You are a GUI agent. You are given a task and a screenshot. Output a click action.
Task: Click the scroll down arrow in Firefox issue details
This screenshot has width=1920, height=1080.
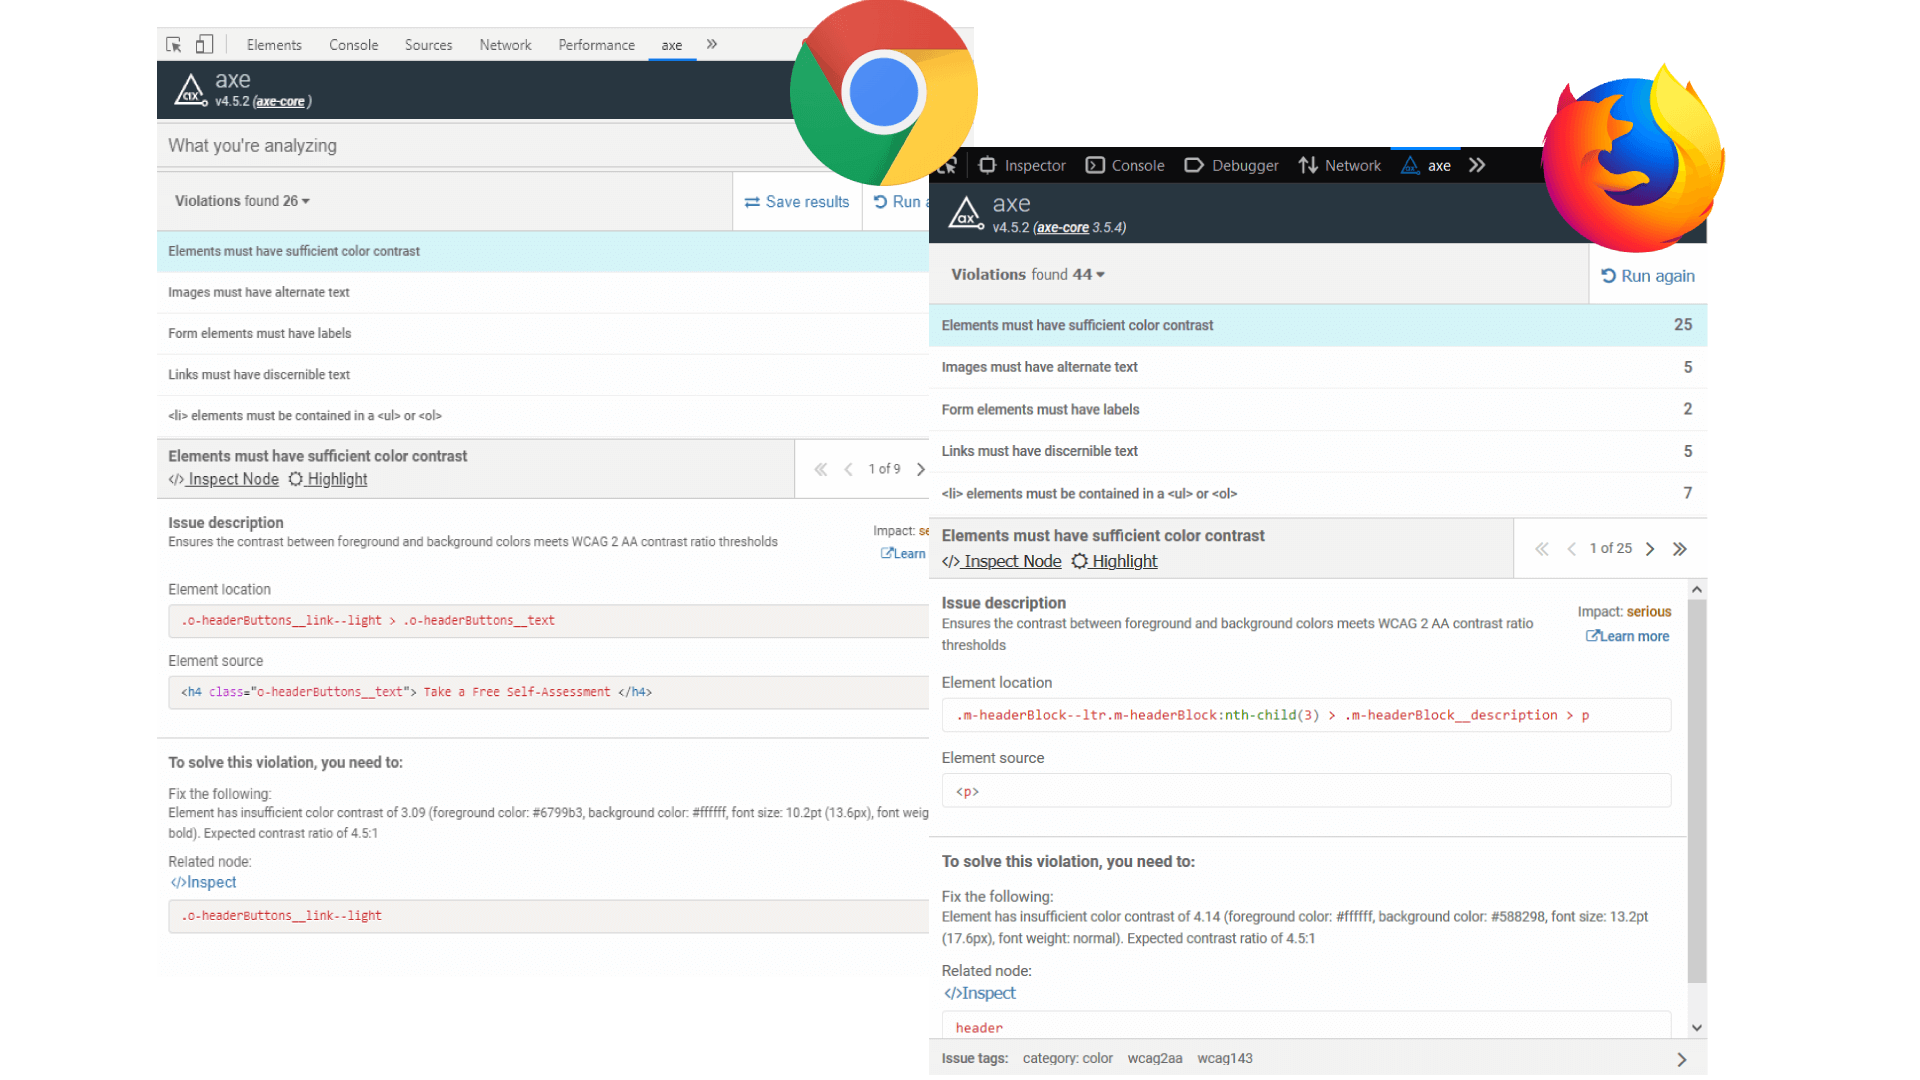click(1697, 1027)
